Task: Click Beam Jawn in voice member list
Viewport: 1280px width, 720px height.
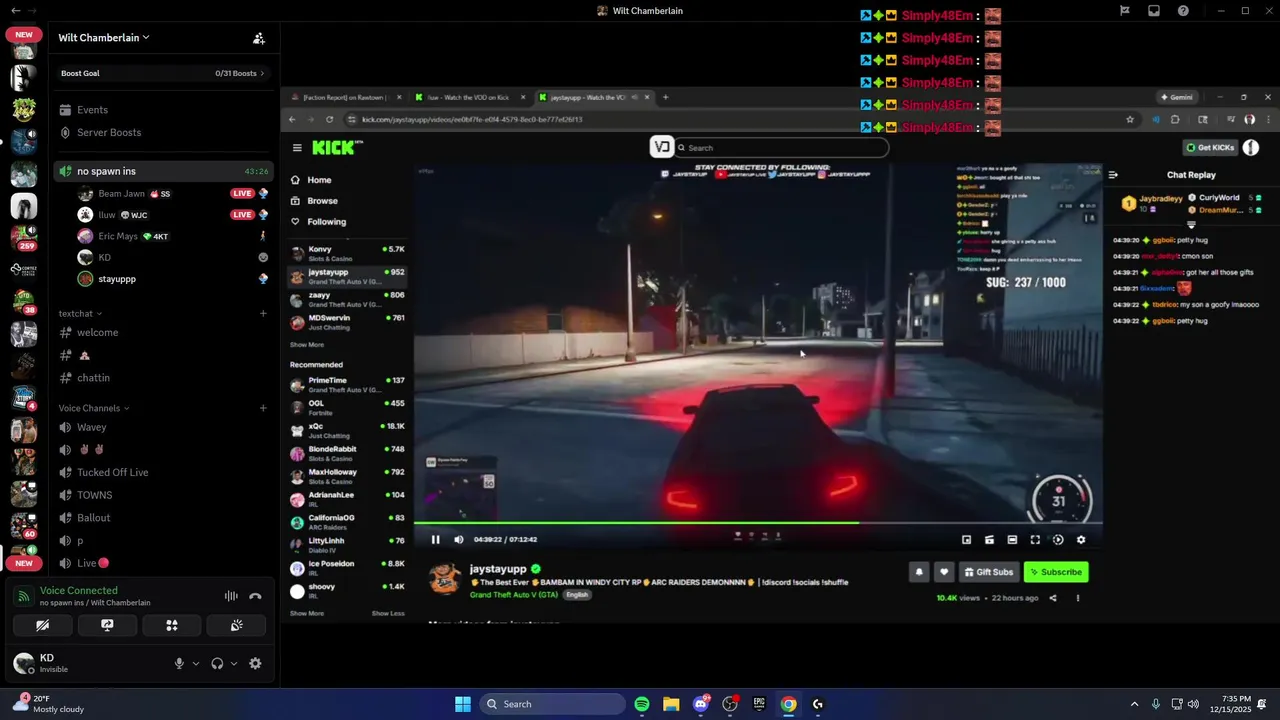Action: (x=120, y=193)
